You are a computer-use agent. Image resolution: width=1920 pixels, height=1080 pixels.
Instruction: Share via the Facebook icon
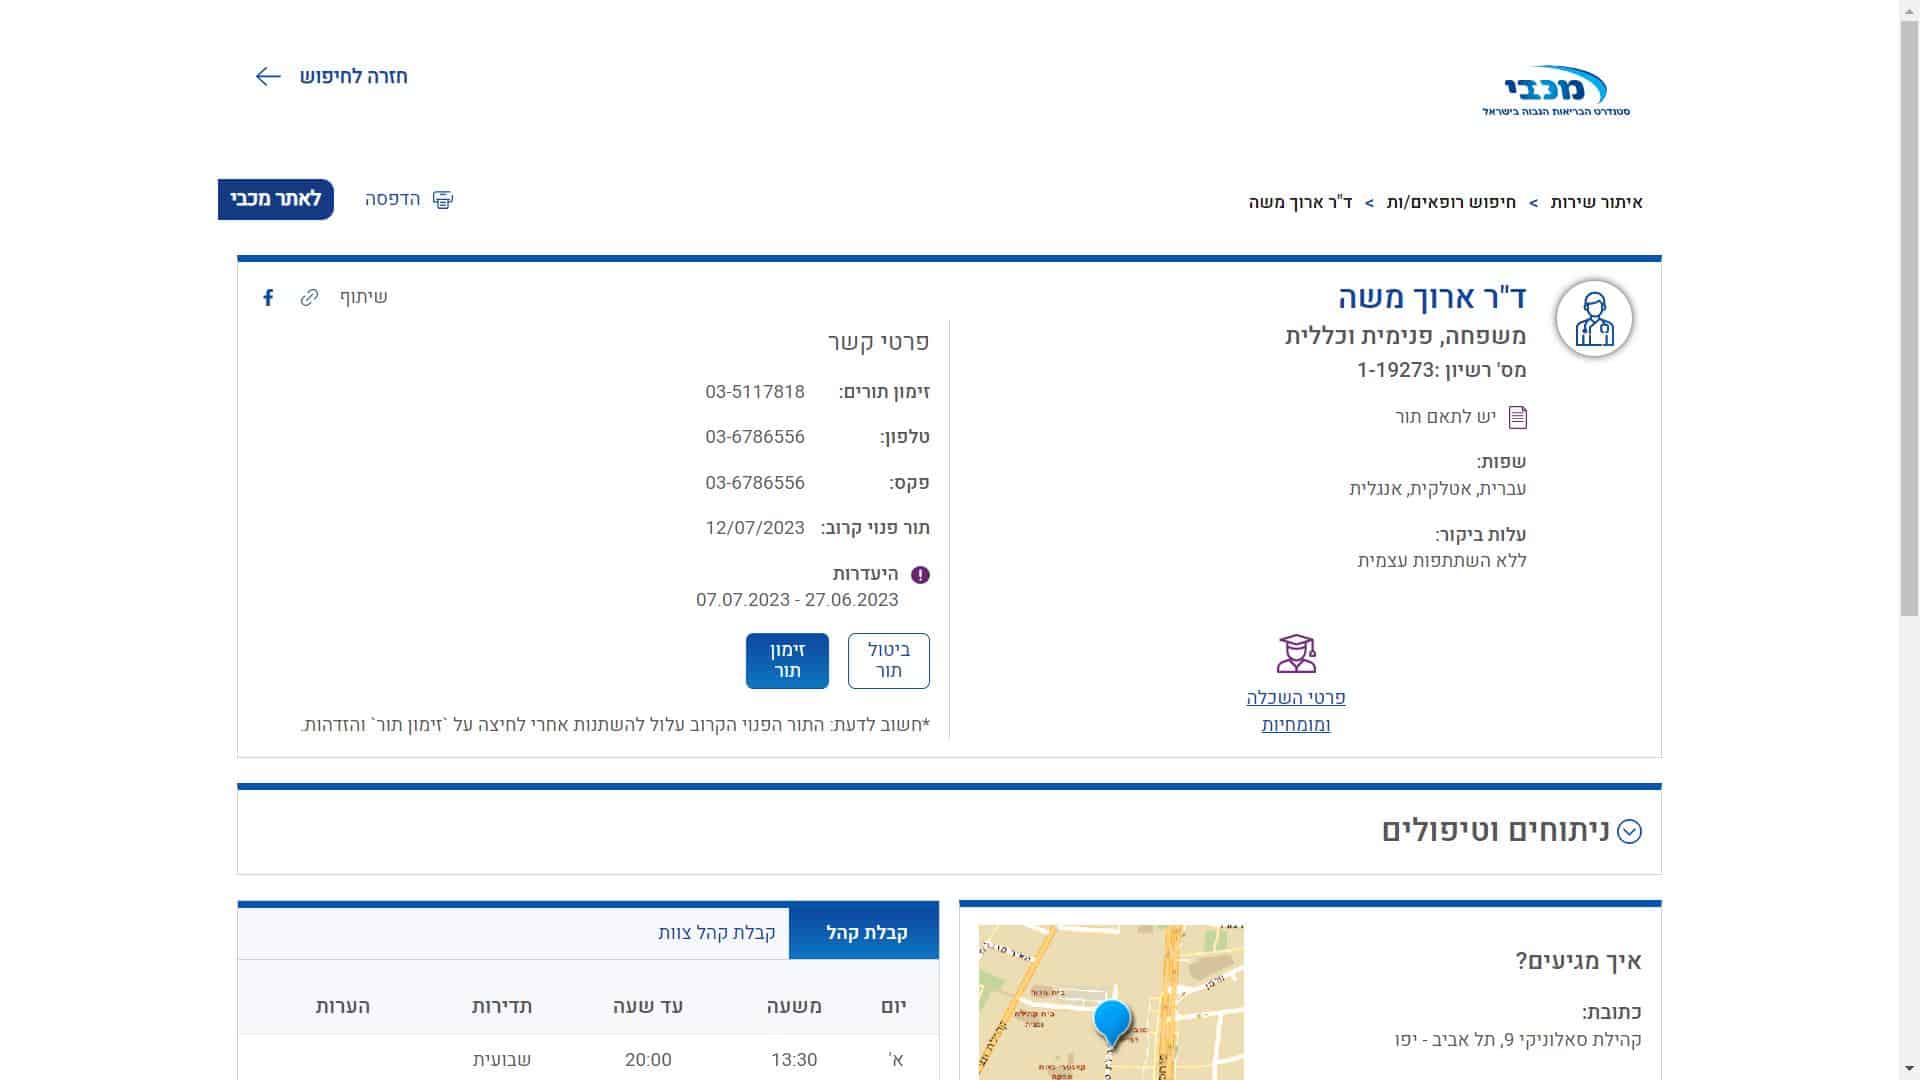click(268, 298)
